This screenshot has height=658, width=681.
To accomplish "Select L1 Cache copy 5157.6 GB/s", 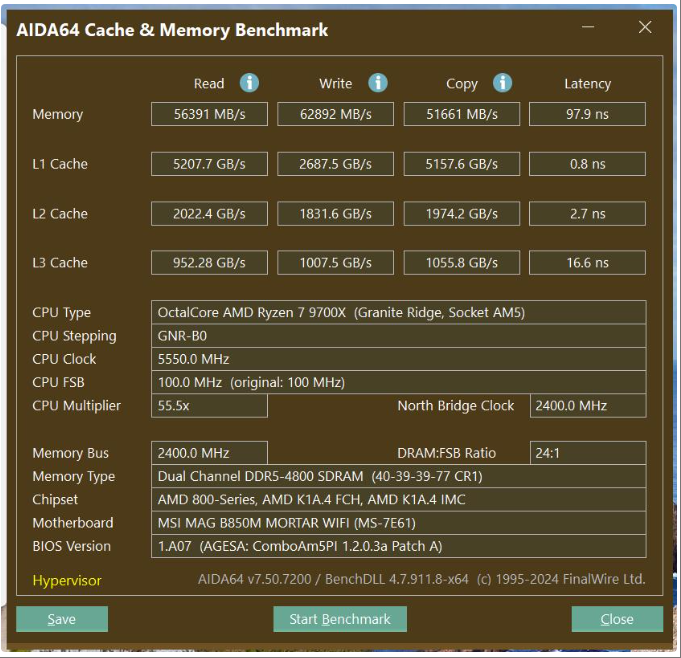I will coord(462,164).
